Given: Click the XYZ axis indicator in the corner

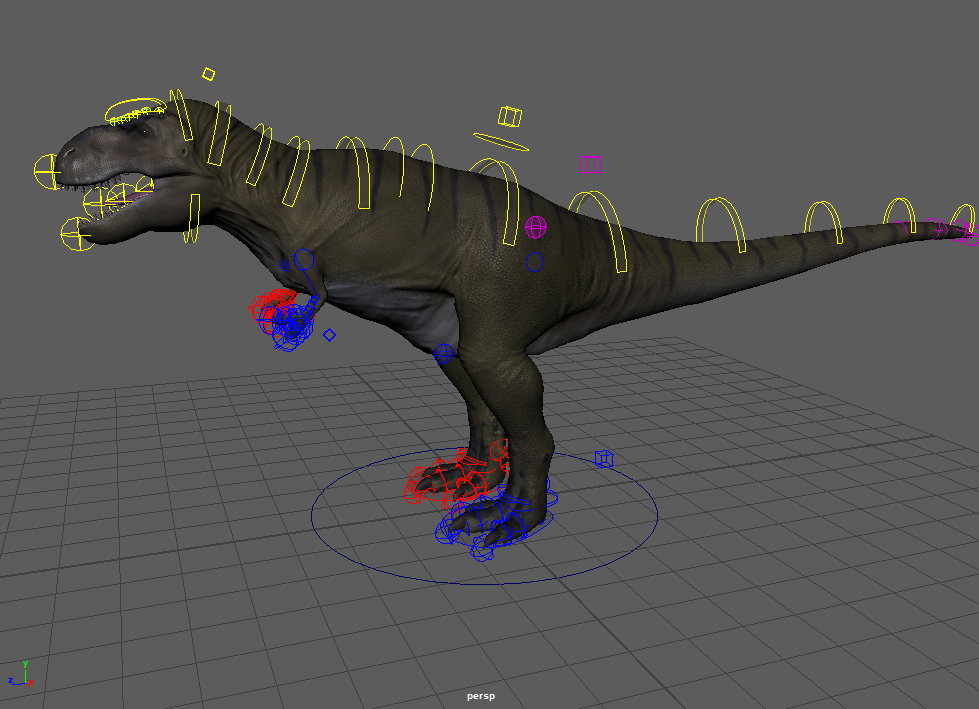Looking at the screenshot, I should pyautogui.click(x=21, y=674).
